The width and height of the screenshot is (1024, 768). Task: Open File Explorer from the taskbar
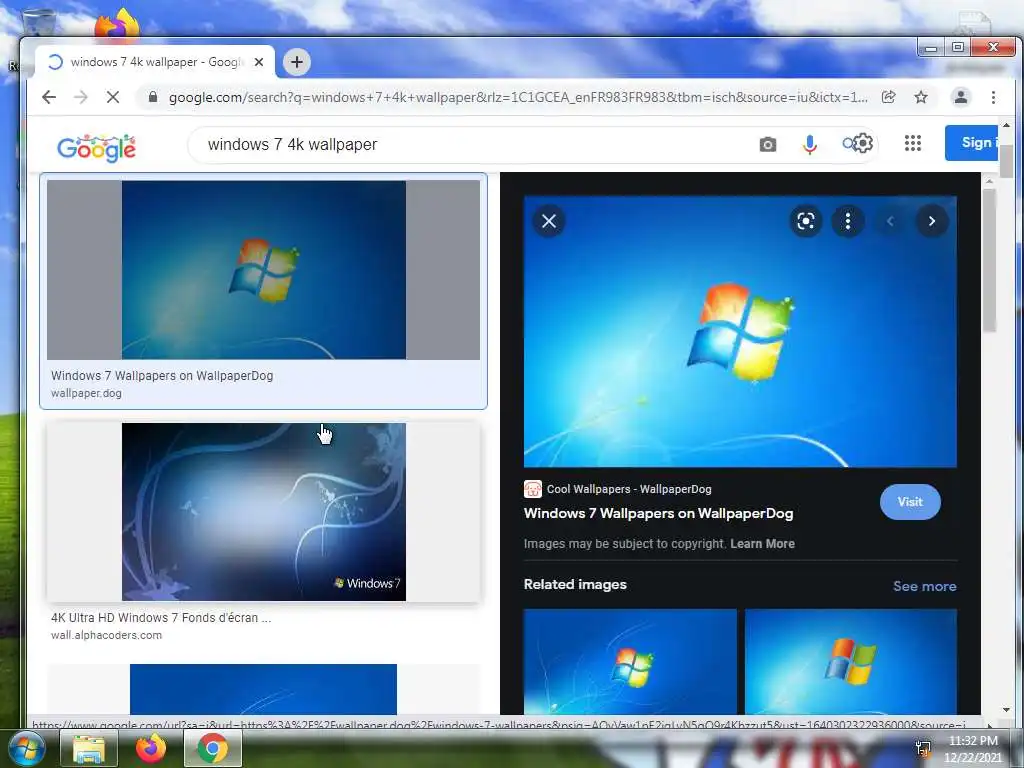(x=89, y=748)
